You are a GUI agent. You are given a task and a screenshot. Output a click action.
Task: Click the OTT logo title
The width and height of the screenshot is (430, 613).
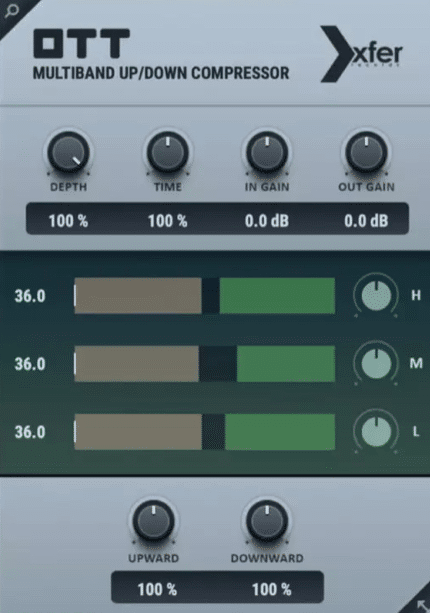point(81,43)
